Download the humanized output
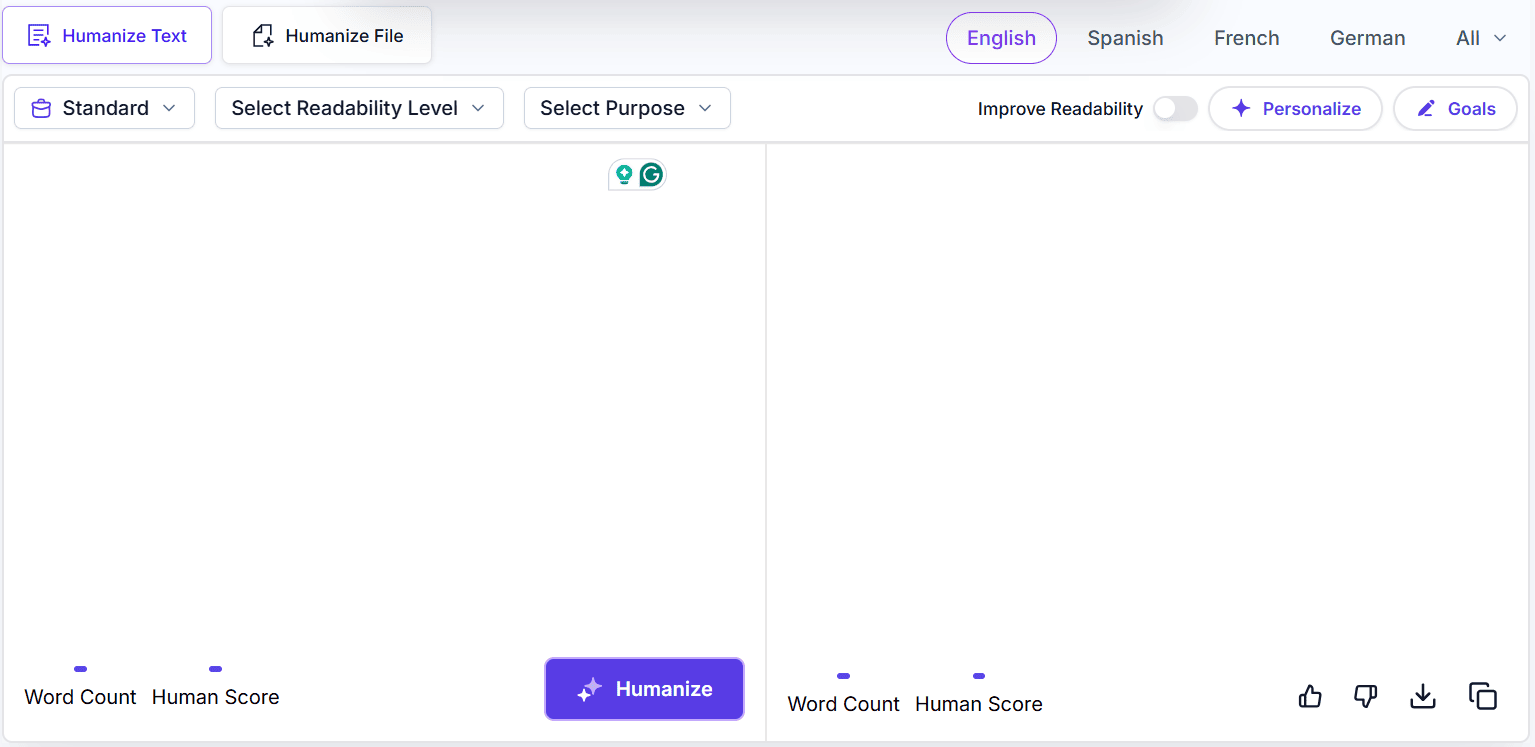1535x747 pixels. tap(1422, 696)
